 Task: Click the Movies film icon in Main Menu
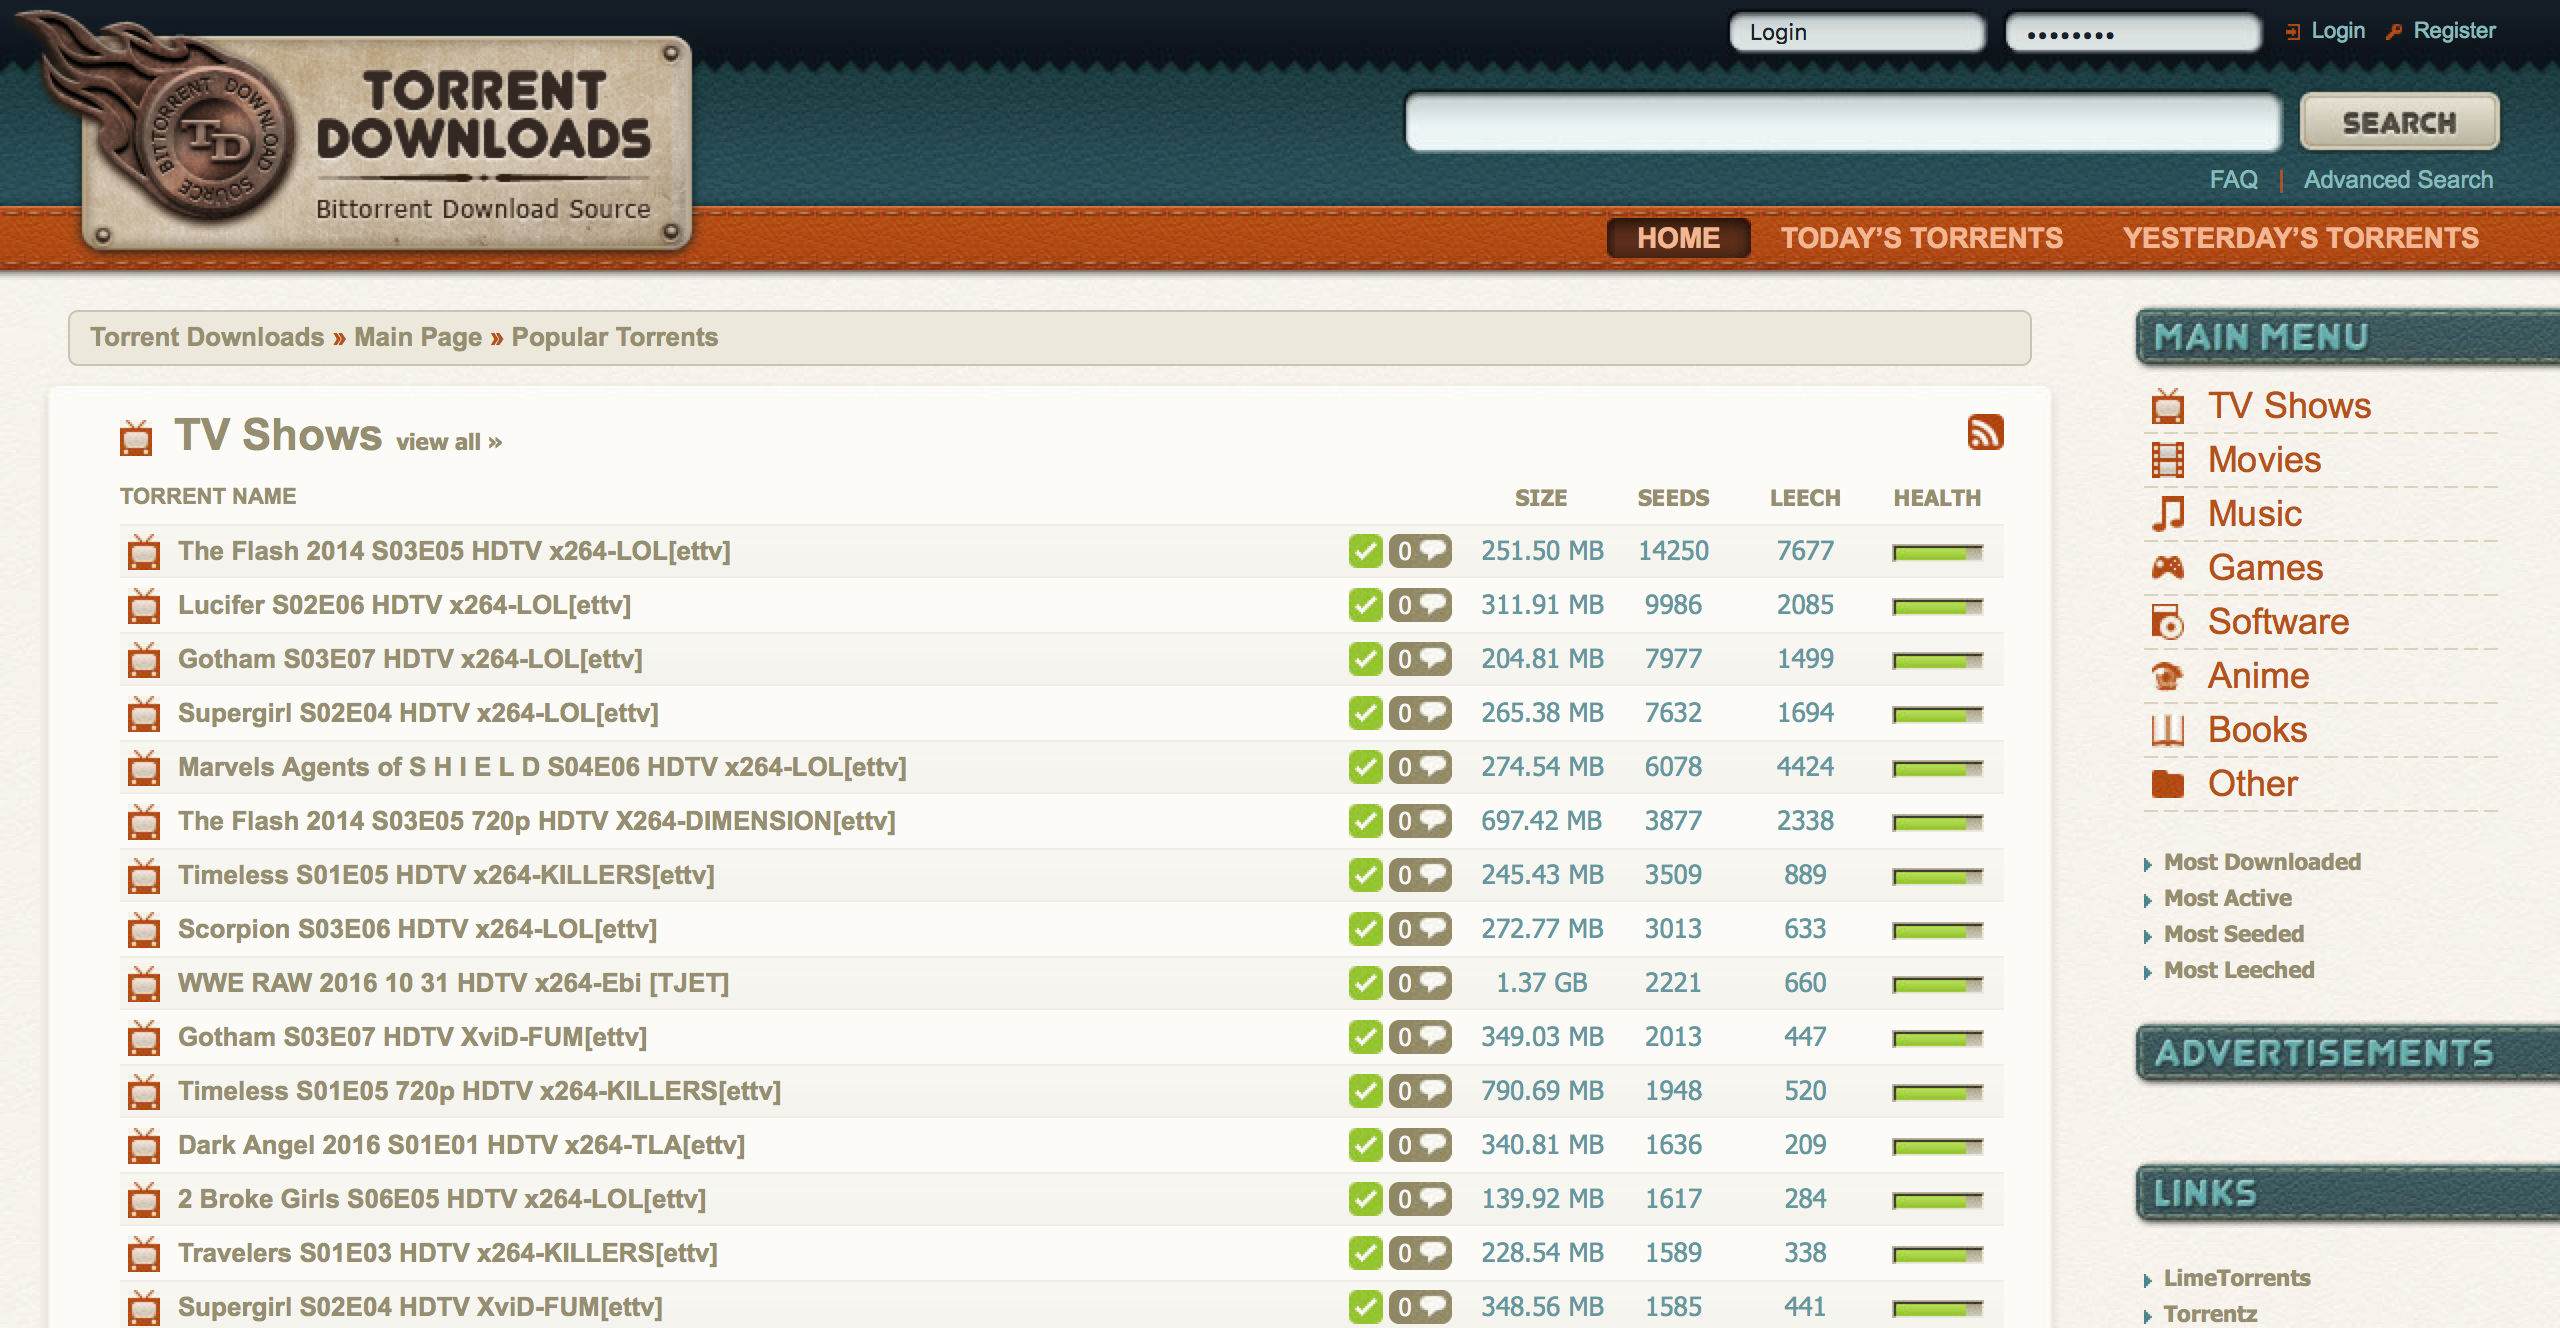2168,460
